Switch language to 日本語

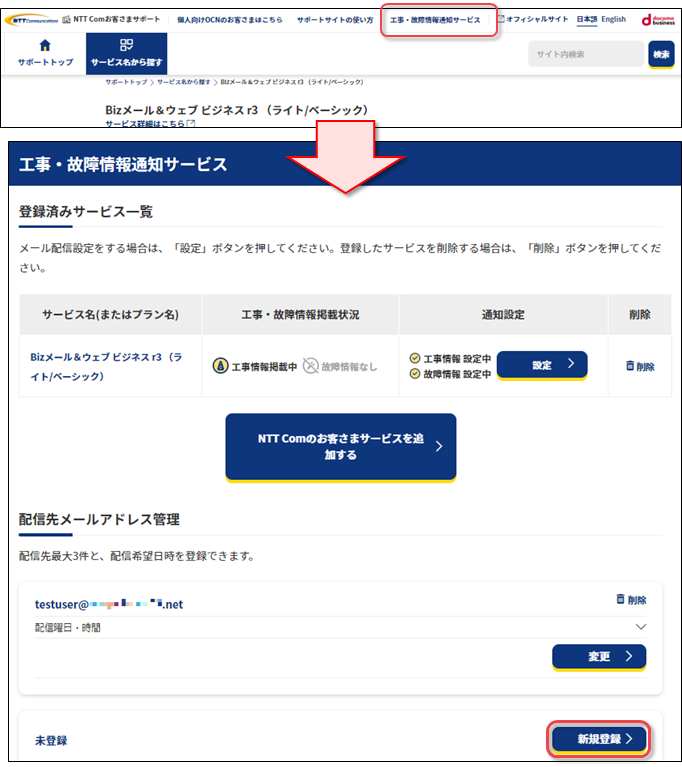pos(587,19)
